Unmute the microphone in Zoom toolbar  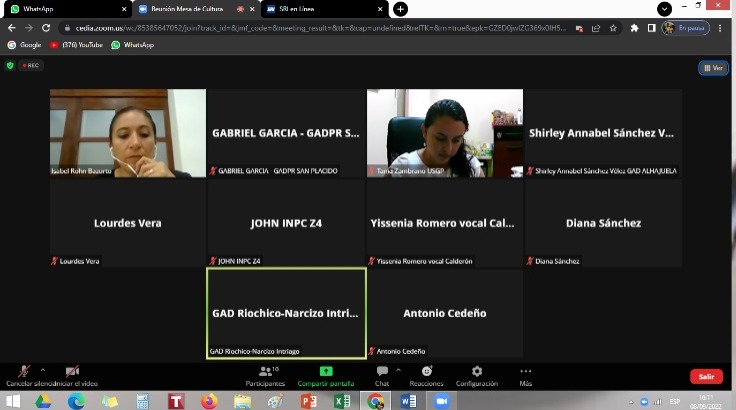pos(23,372)
